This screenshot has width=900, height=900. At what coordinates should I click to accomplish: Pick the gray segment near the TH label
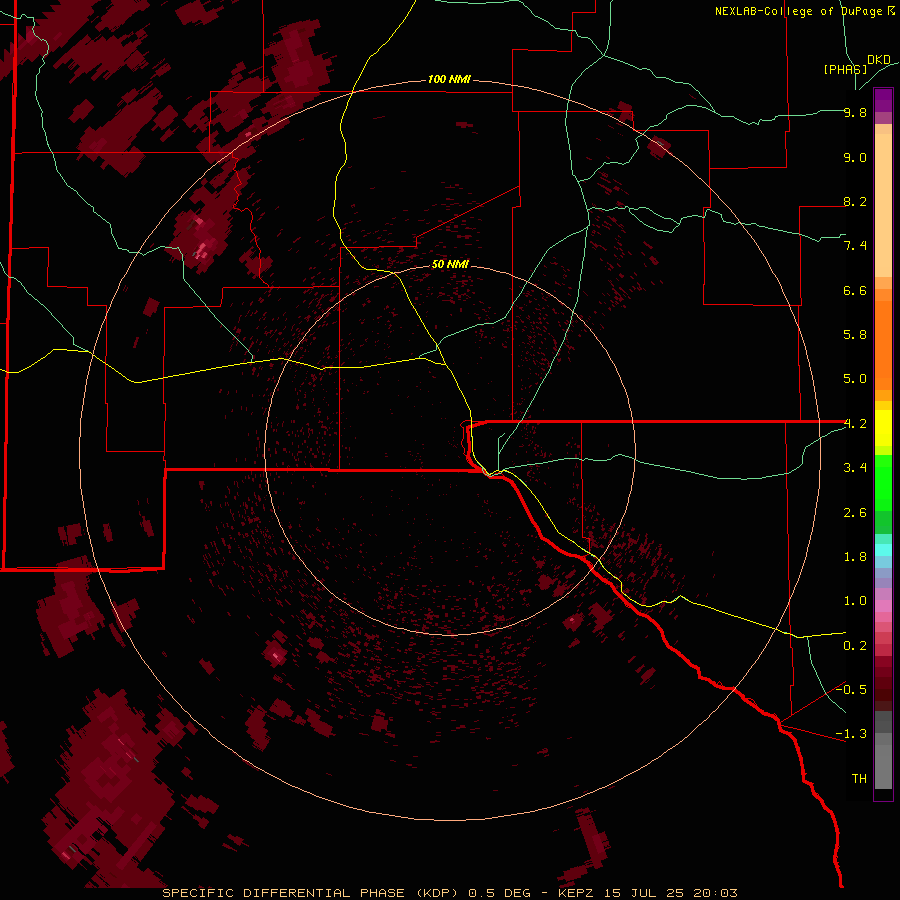(883, 766)
